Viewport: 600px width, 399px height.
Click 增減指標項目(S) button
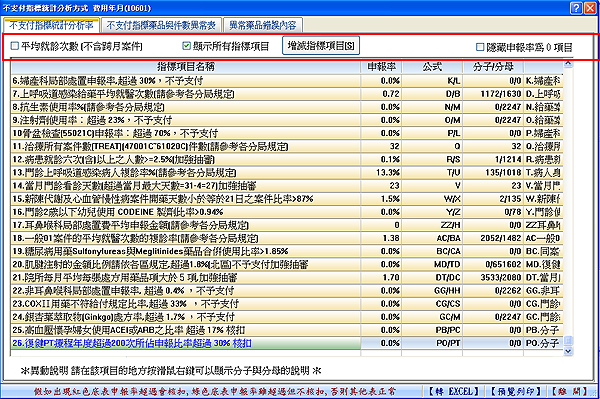321,46
